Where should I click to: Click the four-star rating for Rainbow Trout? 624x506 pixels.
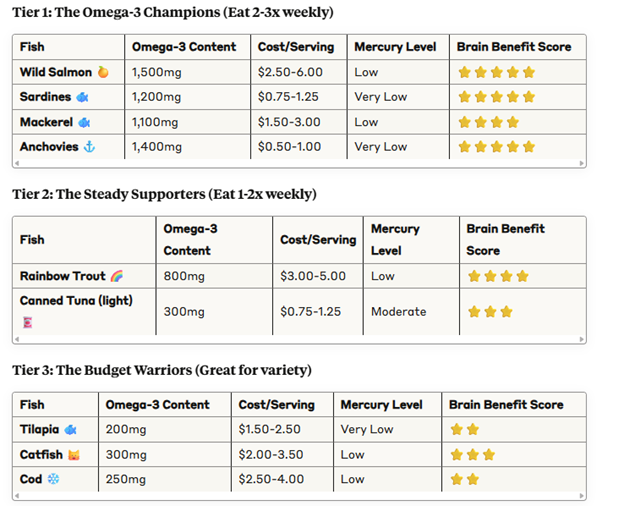tap(497, 276)
